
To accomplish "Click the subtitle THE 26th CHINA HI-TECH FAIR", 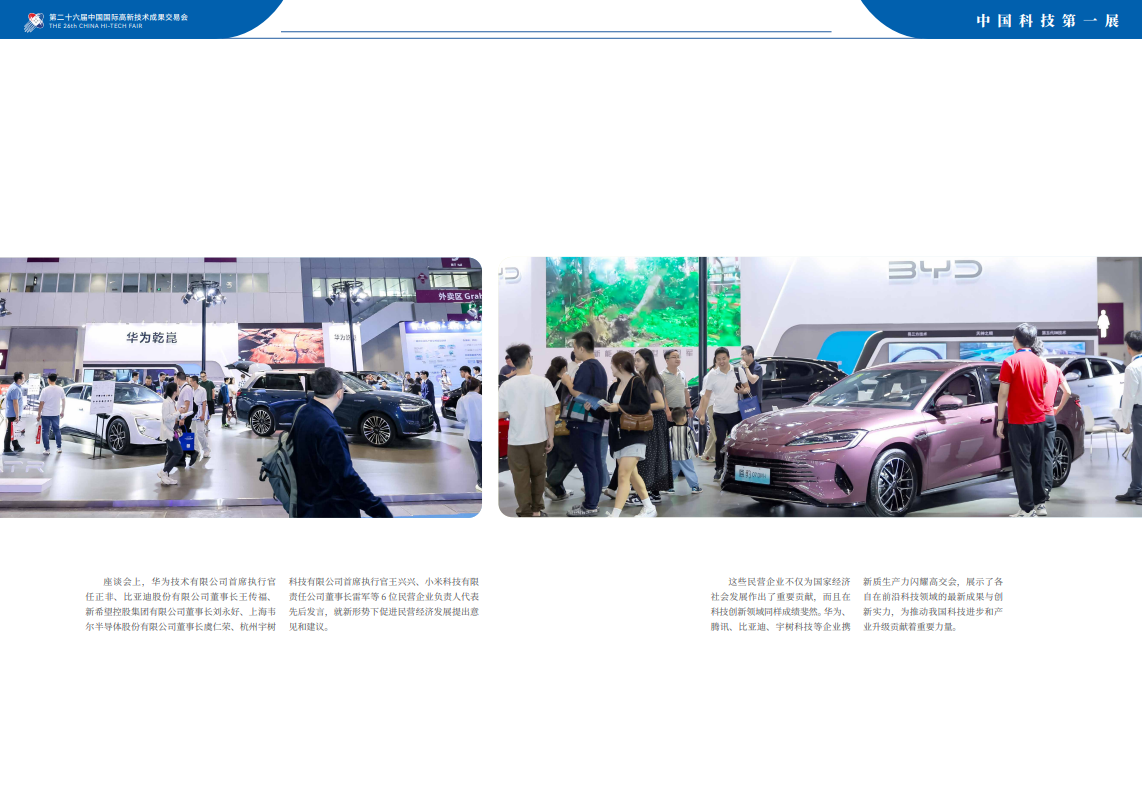I will click(x=95, y=26).
